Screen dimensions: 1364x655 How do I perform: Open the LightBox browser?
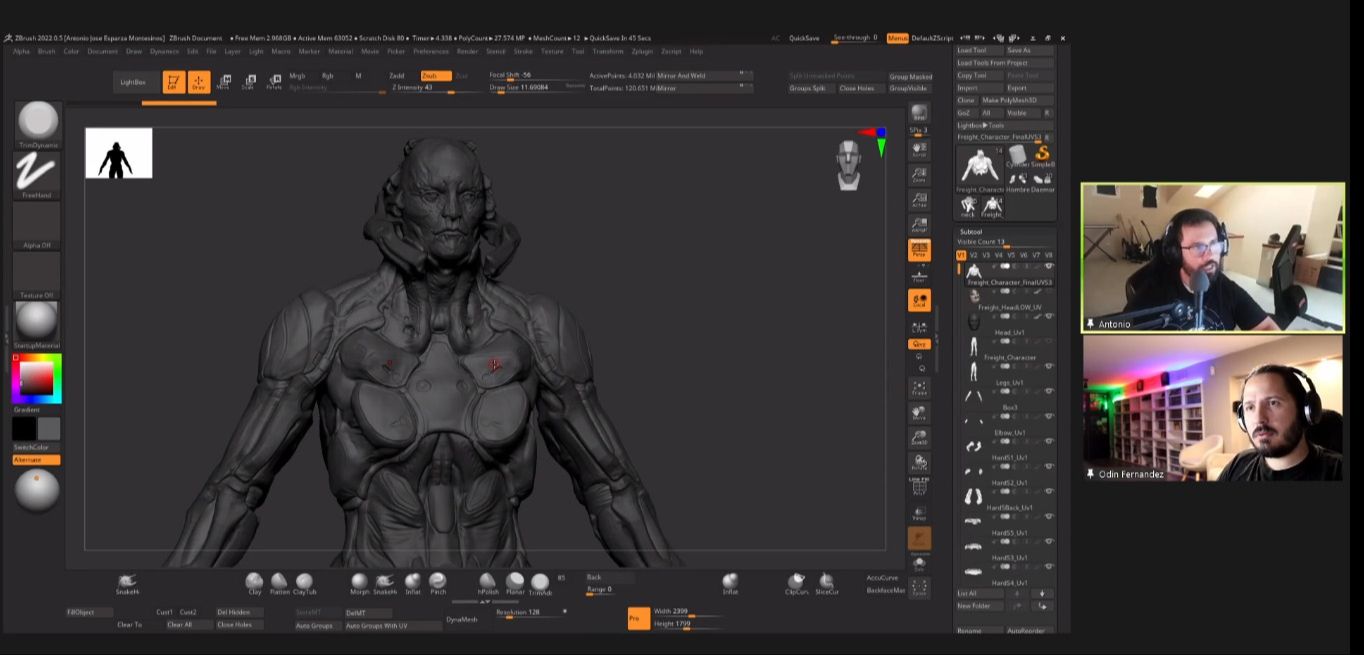(133, 82)
